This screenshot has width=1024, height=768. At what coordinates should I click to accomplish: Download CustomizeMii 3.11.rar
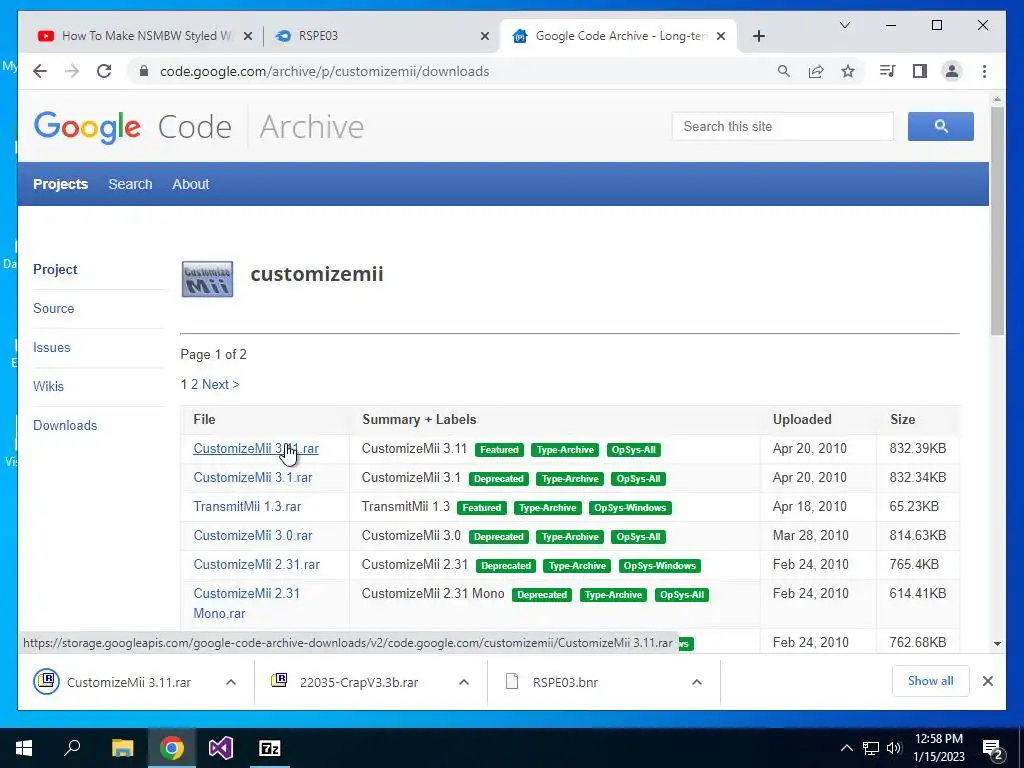click(256, 449)
